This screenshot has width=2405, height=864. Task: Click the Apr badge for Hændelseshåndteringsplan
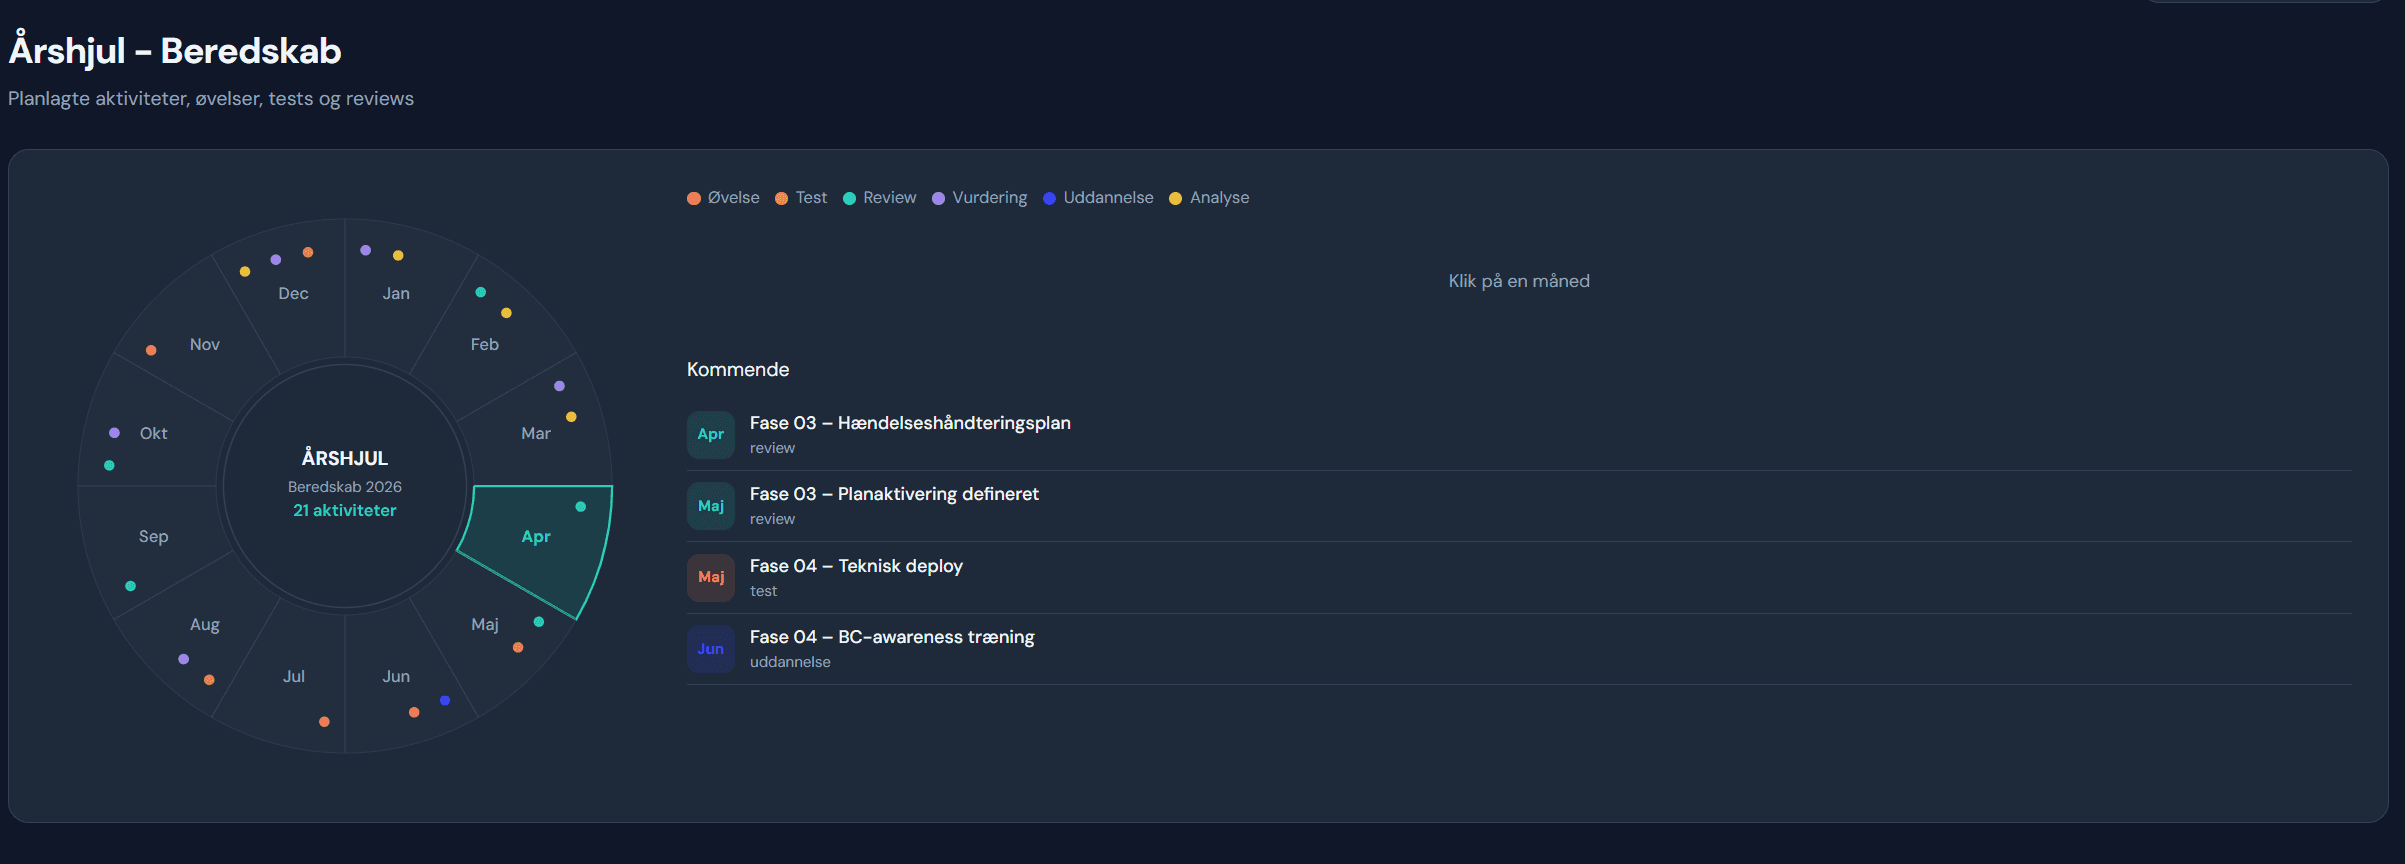(710, 435)
